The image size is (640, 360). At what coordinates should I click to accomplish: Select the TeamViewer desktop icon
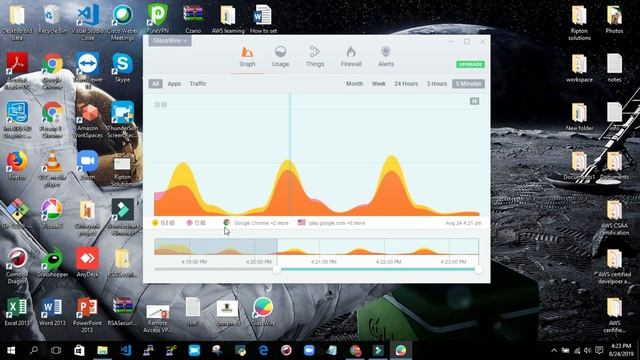87,70
